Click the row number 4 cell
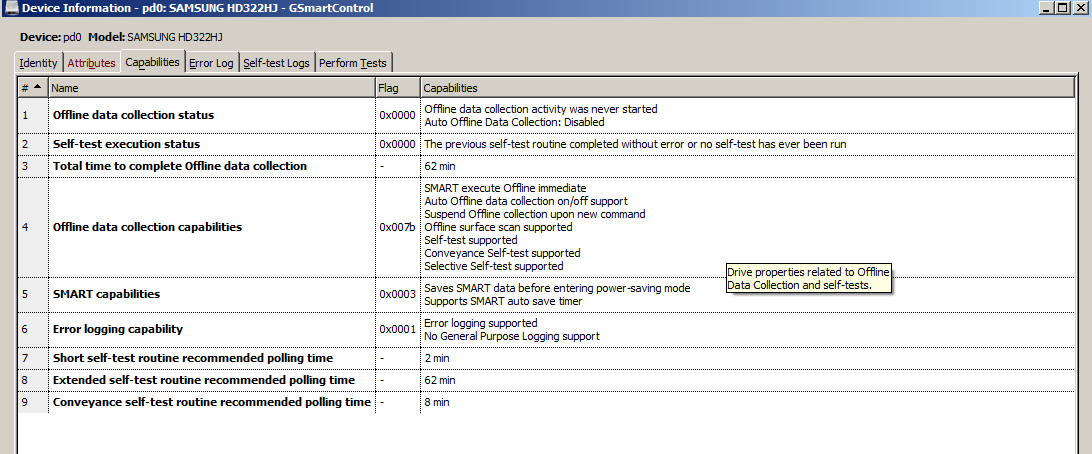Viewport: 1092px width, 454px height. point(32,227)
